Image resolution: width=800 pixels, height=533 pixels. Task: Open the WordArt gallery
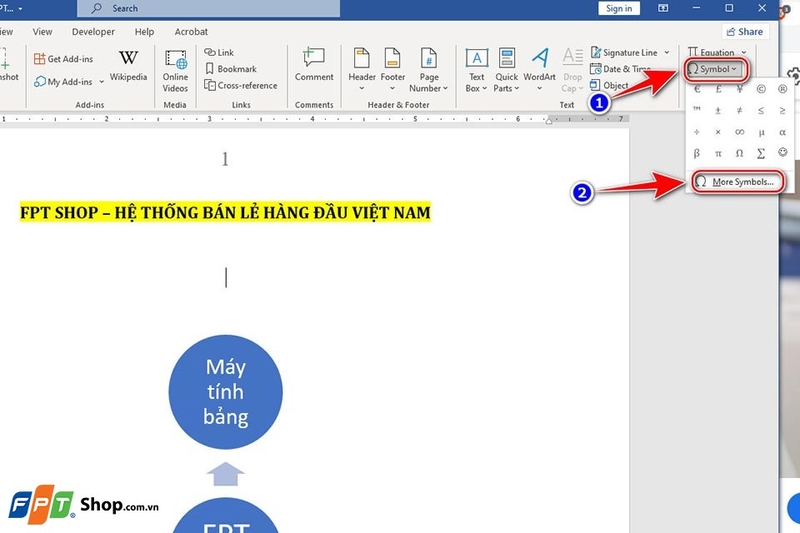539,70
